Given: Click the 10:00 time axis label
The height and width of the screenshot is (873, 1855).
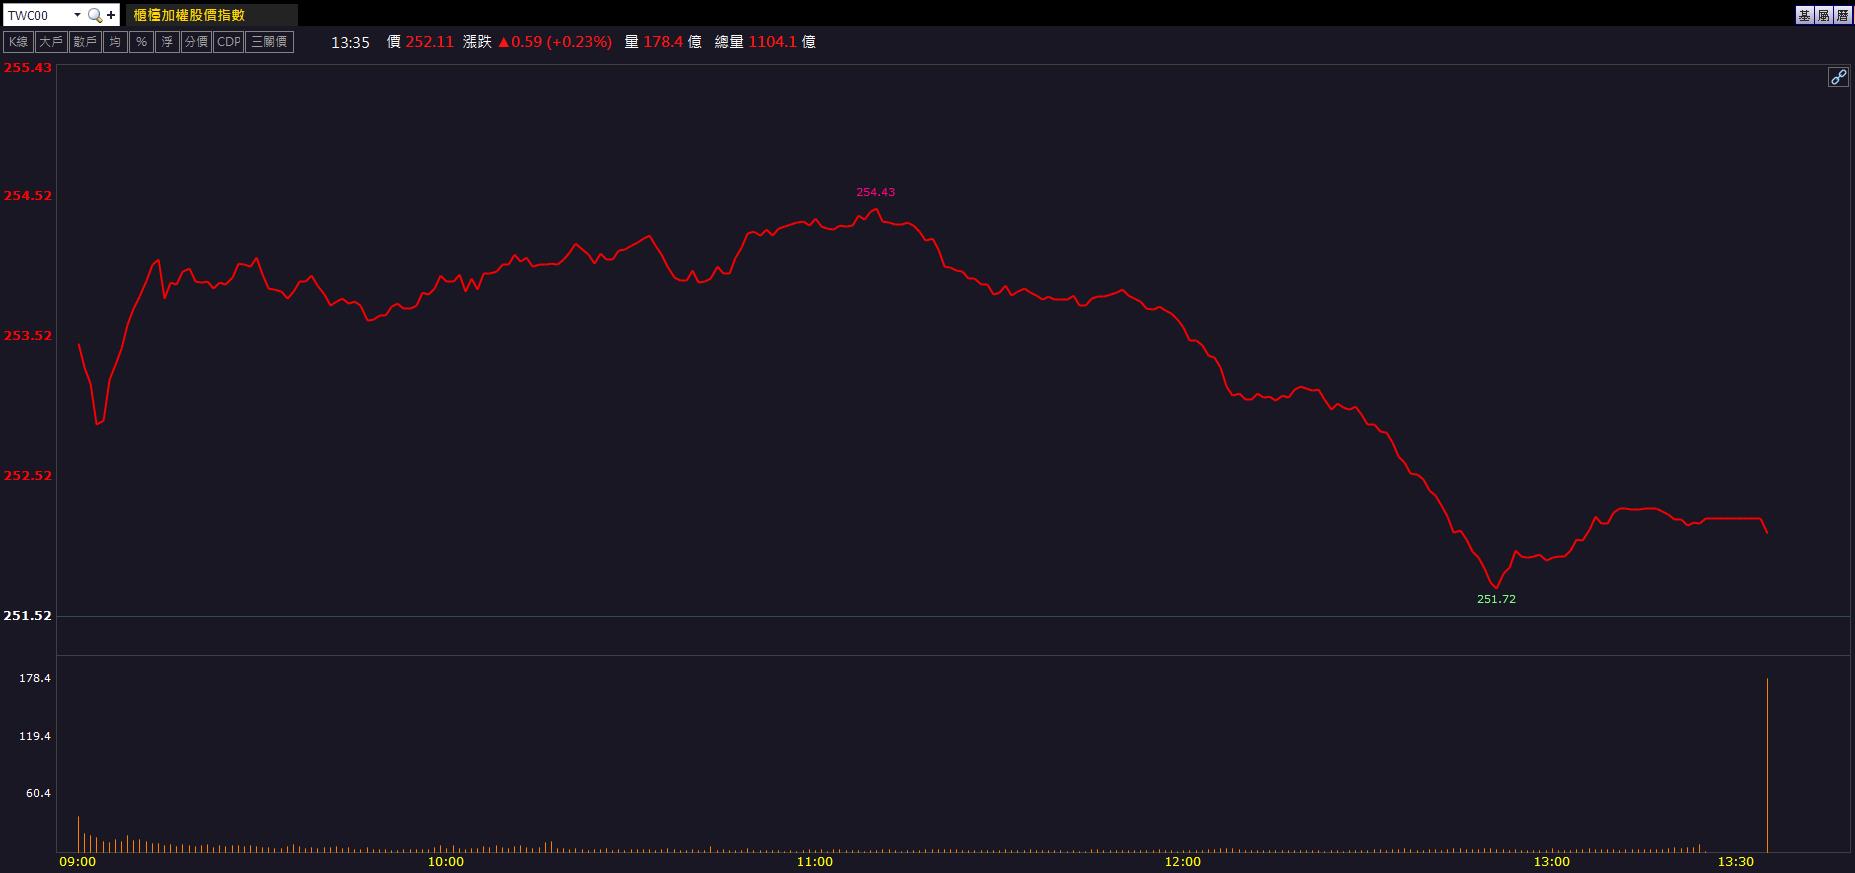Looking at the screenshot, I should [446, 861].
